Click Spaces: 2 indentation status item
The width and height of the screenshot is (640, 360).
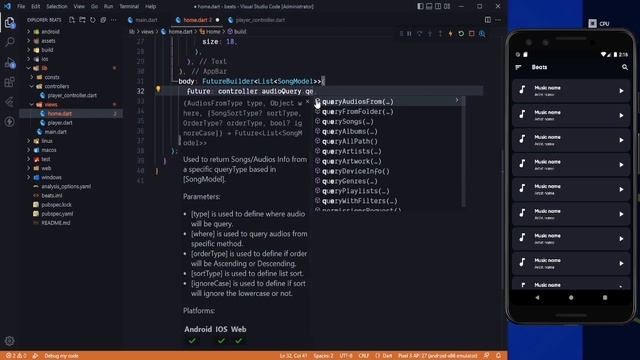coord(323,356)
